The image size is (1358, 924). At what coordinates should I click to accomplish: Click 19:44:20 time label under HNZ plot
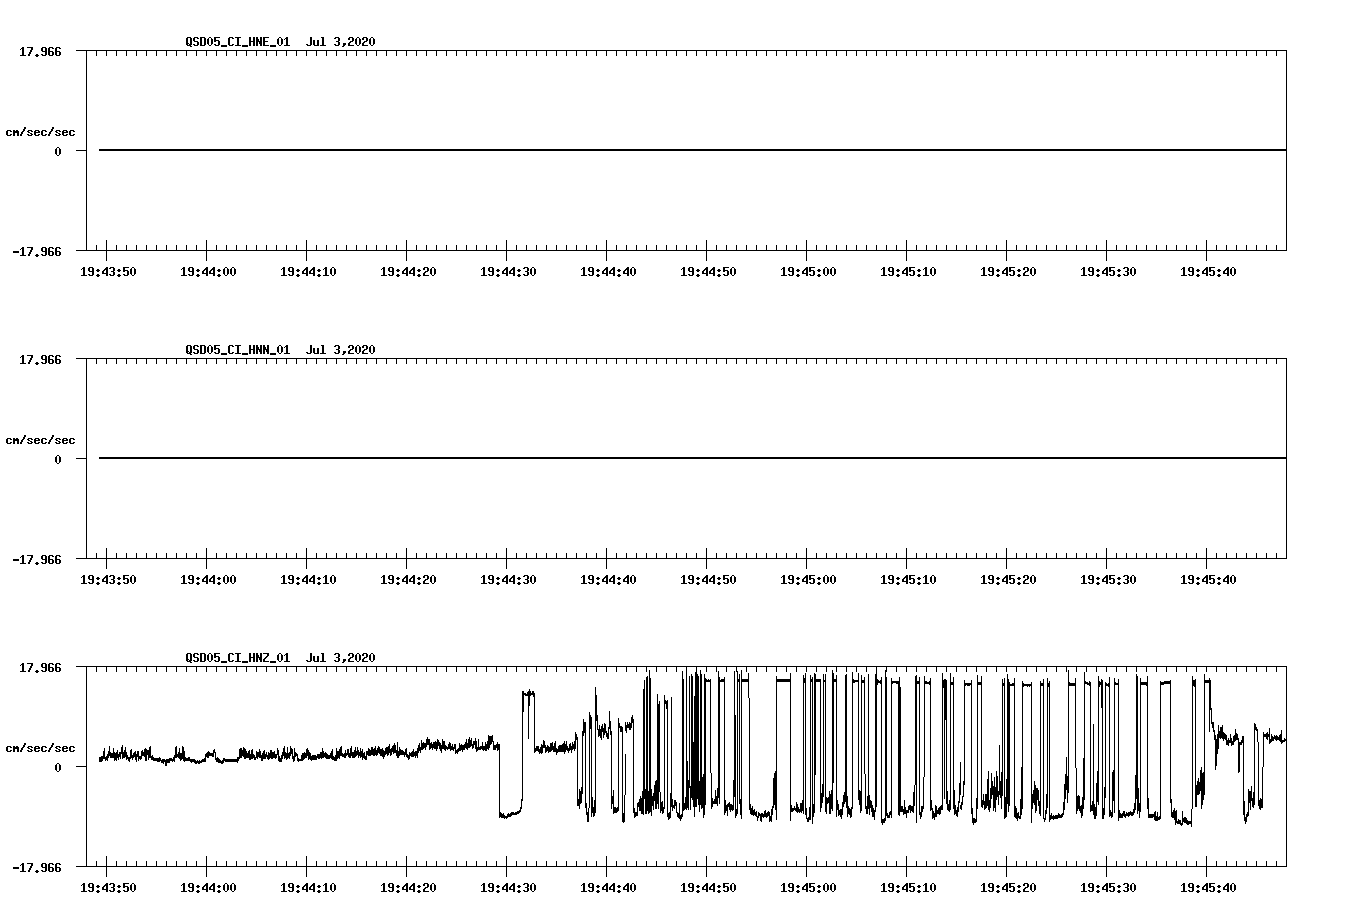408,888
